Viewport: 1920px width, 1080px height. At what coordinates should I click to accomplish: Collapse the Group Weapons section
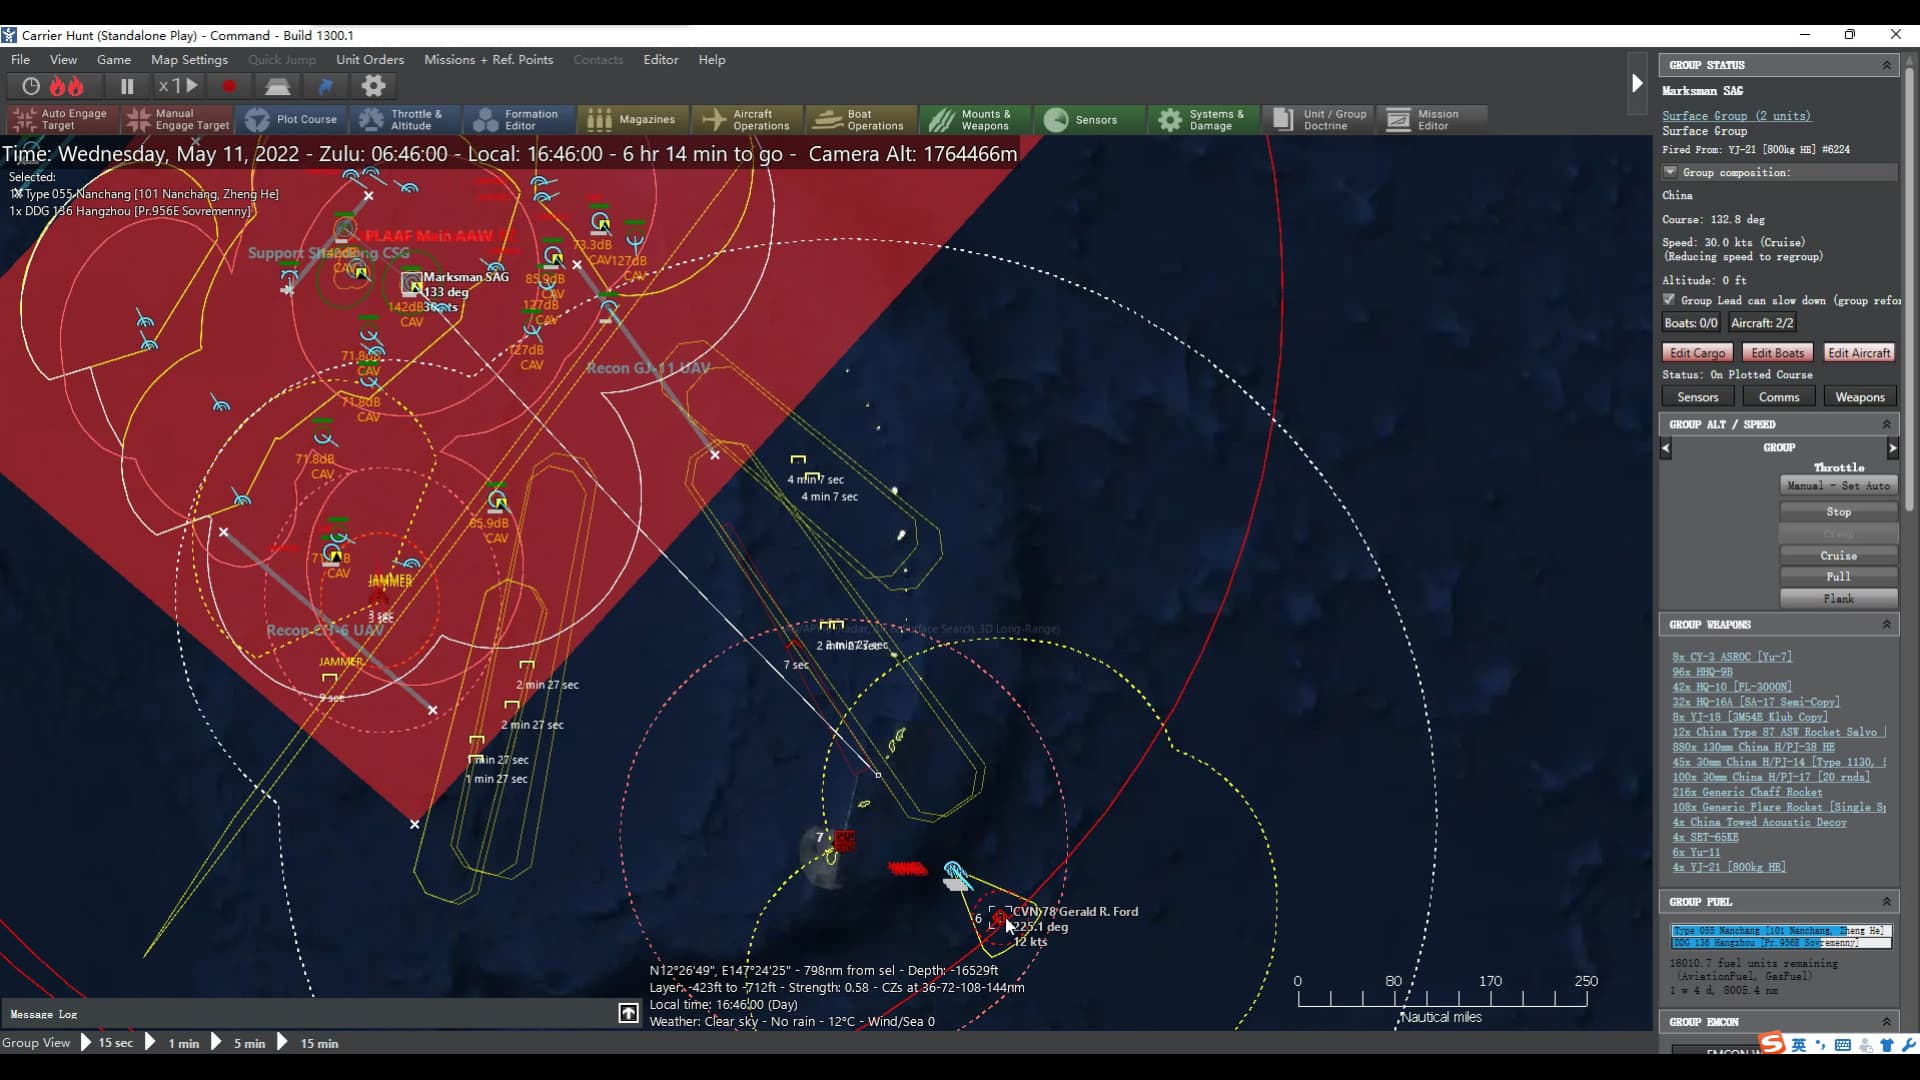(1887, 625)
